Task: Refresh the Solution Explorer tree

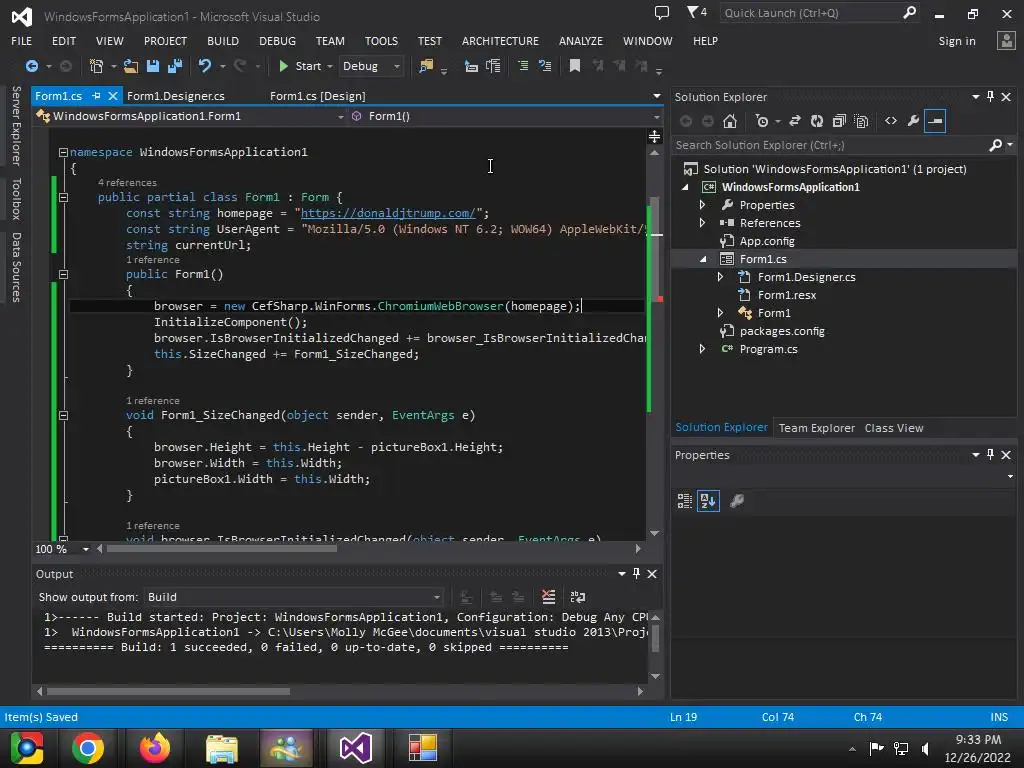Action: tap(817, 121)
